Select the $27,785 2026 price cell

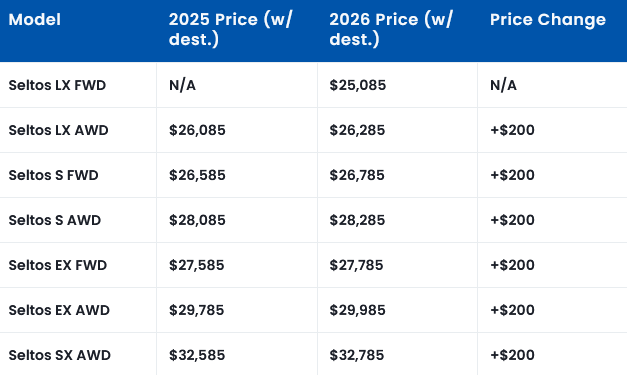tap(356, 265)
